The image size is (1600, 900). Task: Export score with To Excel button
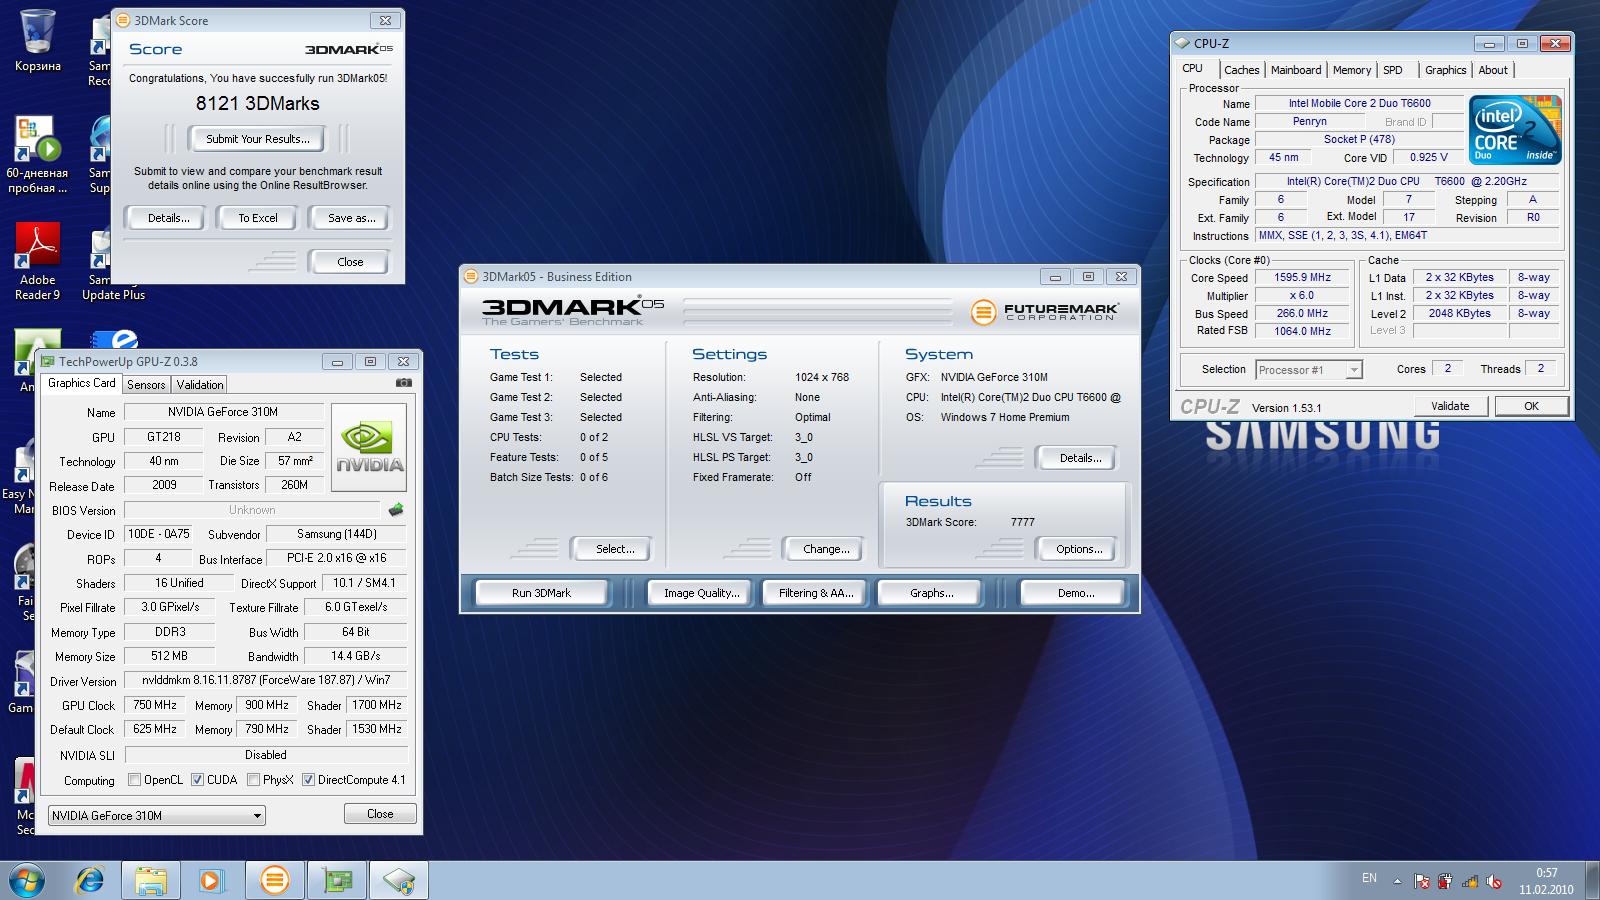[x=258, y=218]
